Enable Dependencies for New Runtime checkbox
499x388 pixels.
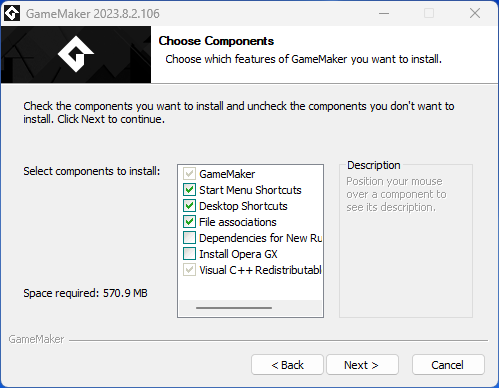(x=189, y=238)
